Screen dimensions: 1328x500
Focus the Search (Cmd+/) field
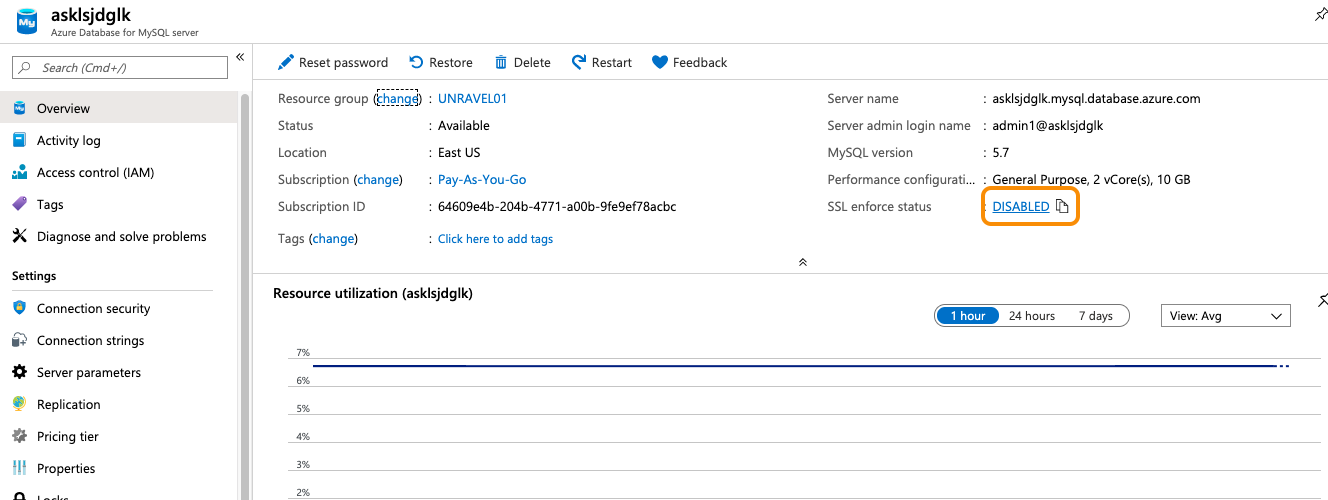pyautogui.click(x=120, y=67)
